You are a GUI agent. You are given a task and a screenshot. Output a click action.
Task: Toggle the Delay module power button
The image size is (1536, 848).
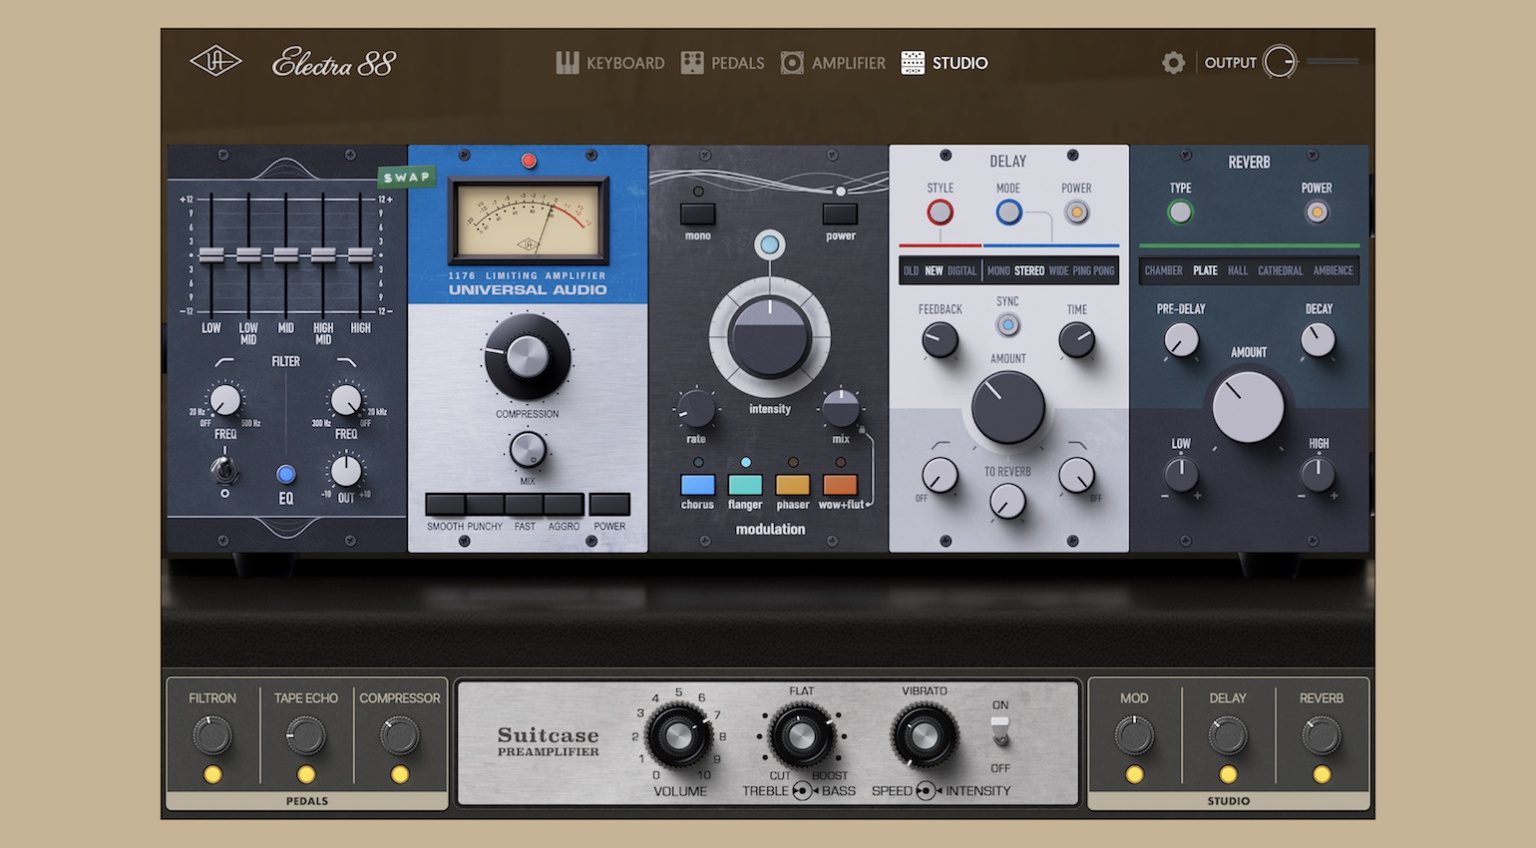[x=1075, y=212]
